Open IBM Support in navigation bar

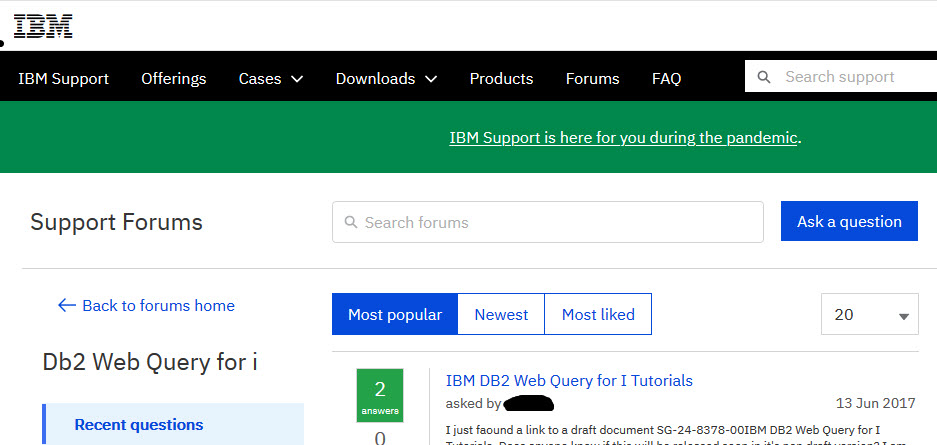pos(63,79)
